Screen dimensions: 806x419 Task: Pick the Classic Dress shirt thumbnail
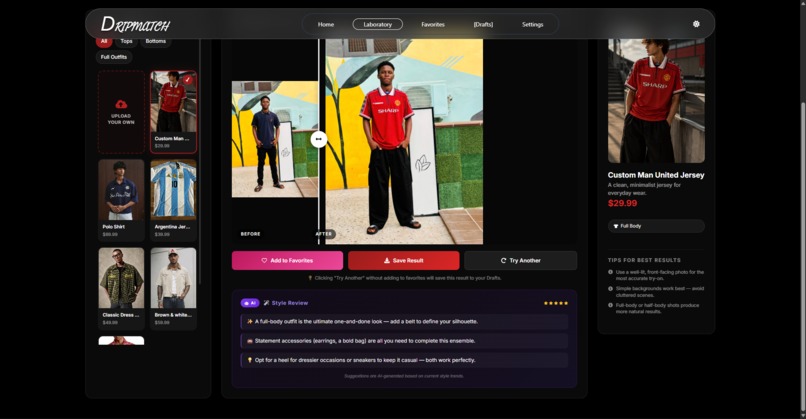[x=121, y=278]
